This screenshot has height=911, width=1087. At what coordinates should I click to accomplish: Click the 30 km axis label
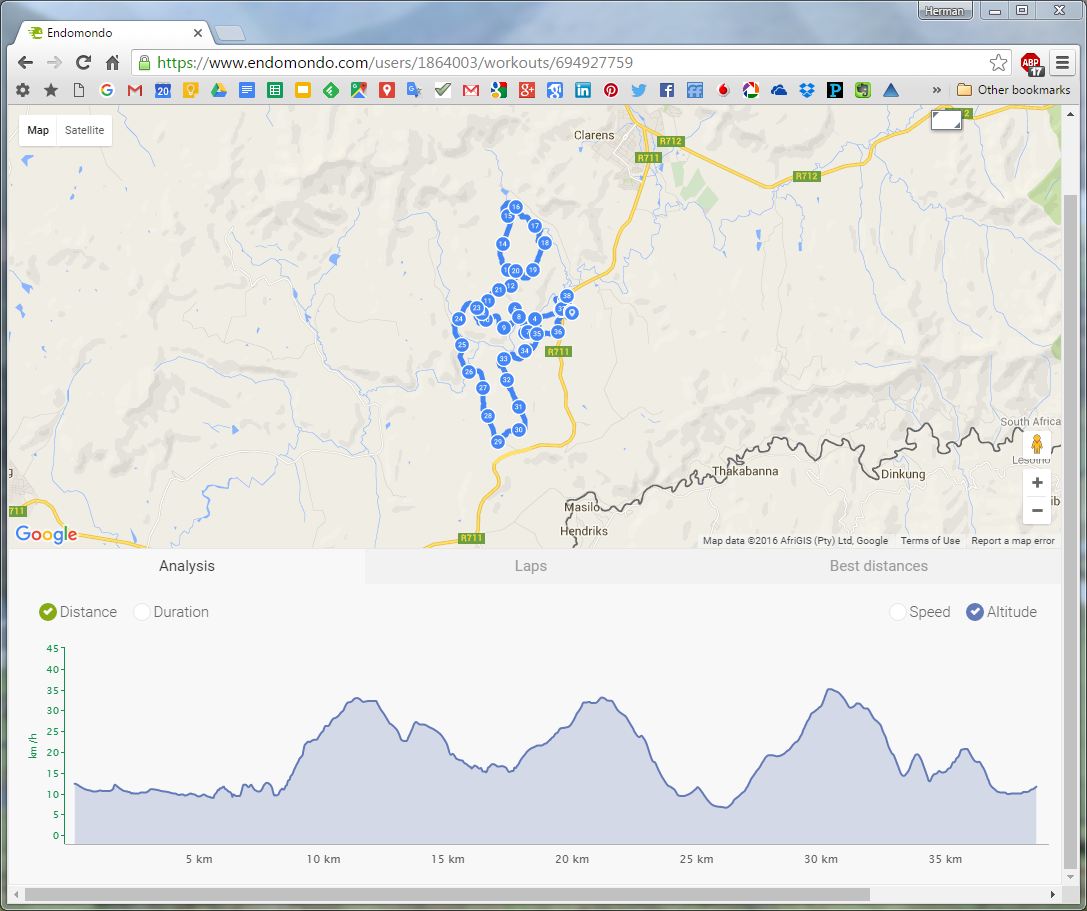[821, 859]
